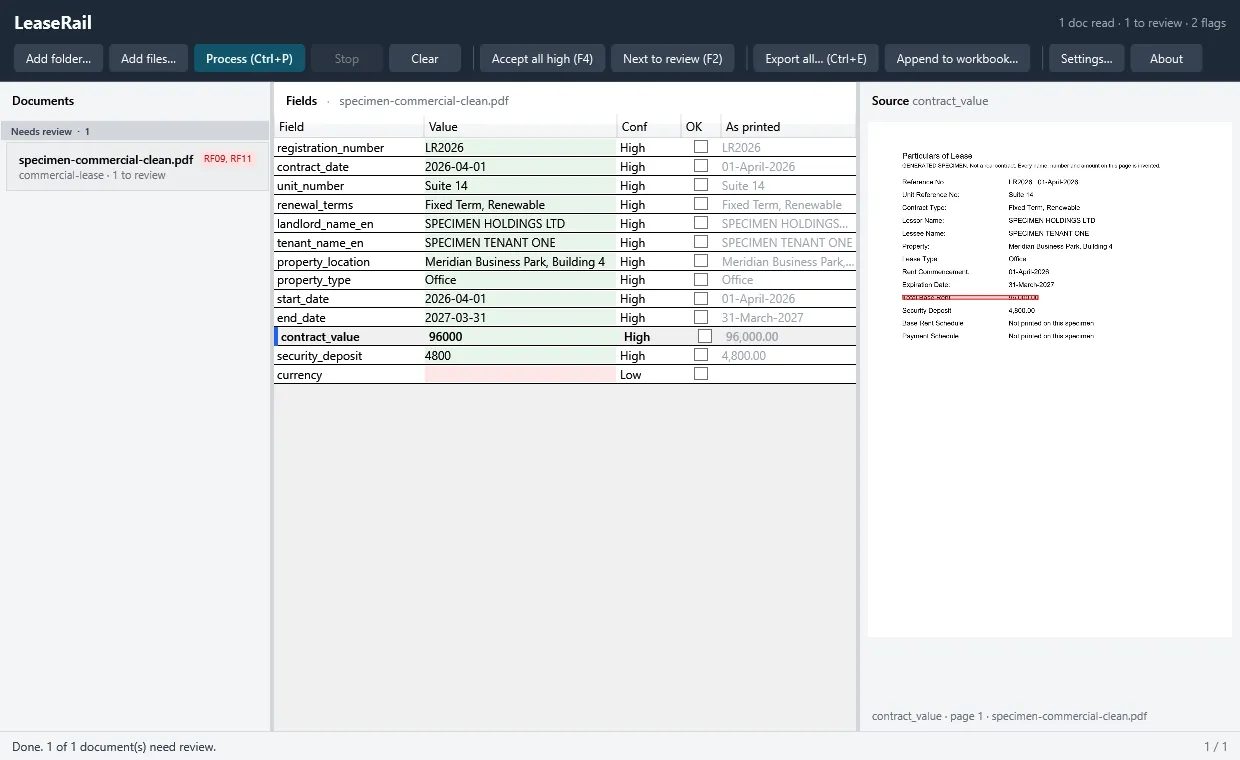Click as-printed value 31-March-2027
The image size is (1240, 760).
(x=762, y=317)
